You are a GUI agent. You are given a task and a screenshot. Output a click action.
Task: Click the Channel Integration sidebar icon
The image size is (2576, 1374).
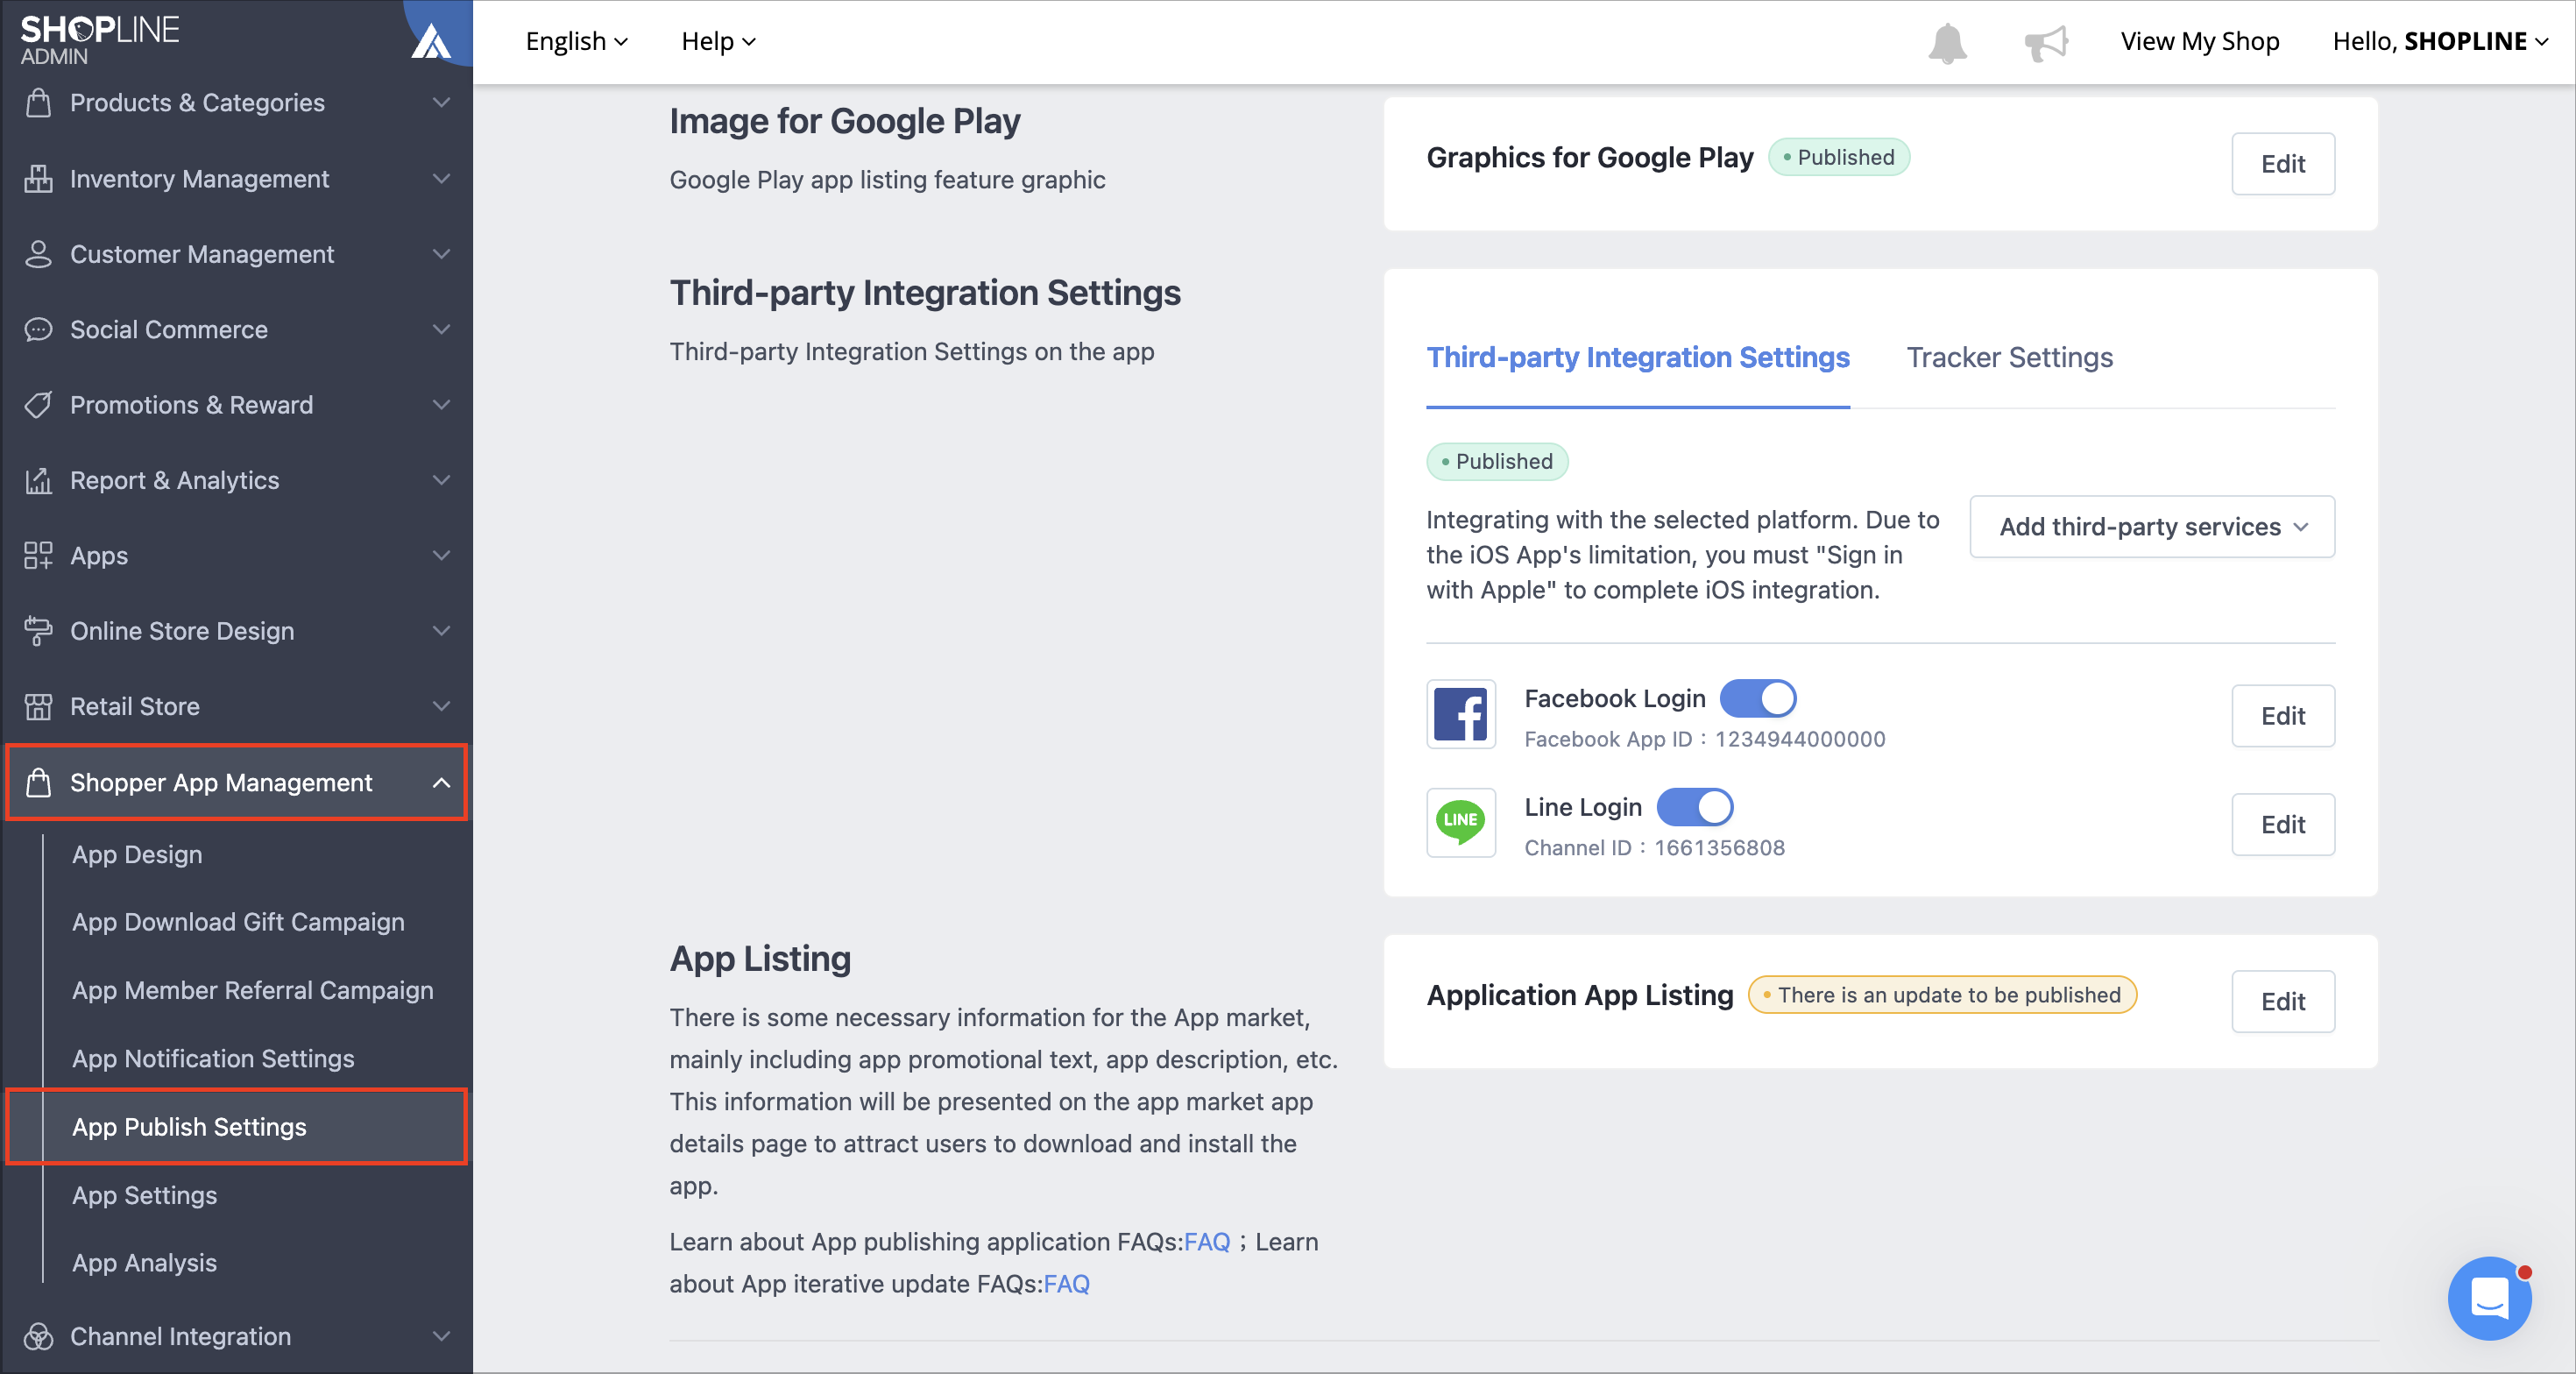tap(38, 1337)
